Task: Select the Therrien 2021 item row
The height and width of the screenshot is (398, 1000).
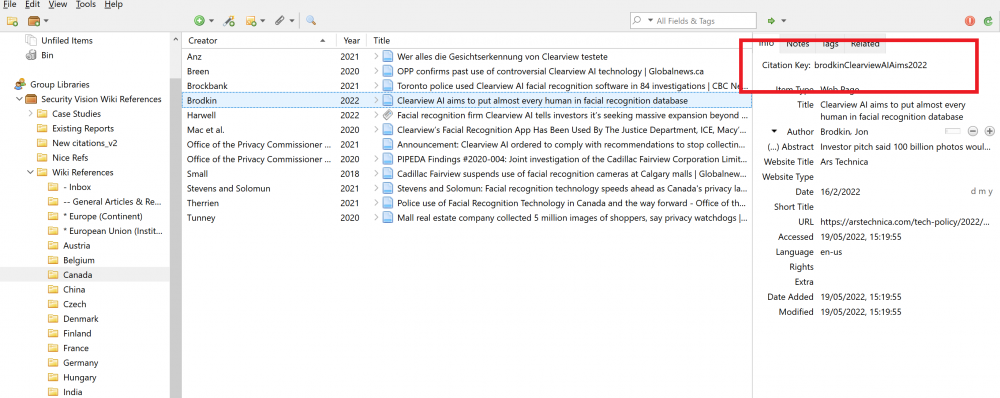Action: pyautogui.click(x=467, y=203)
